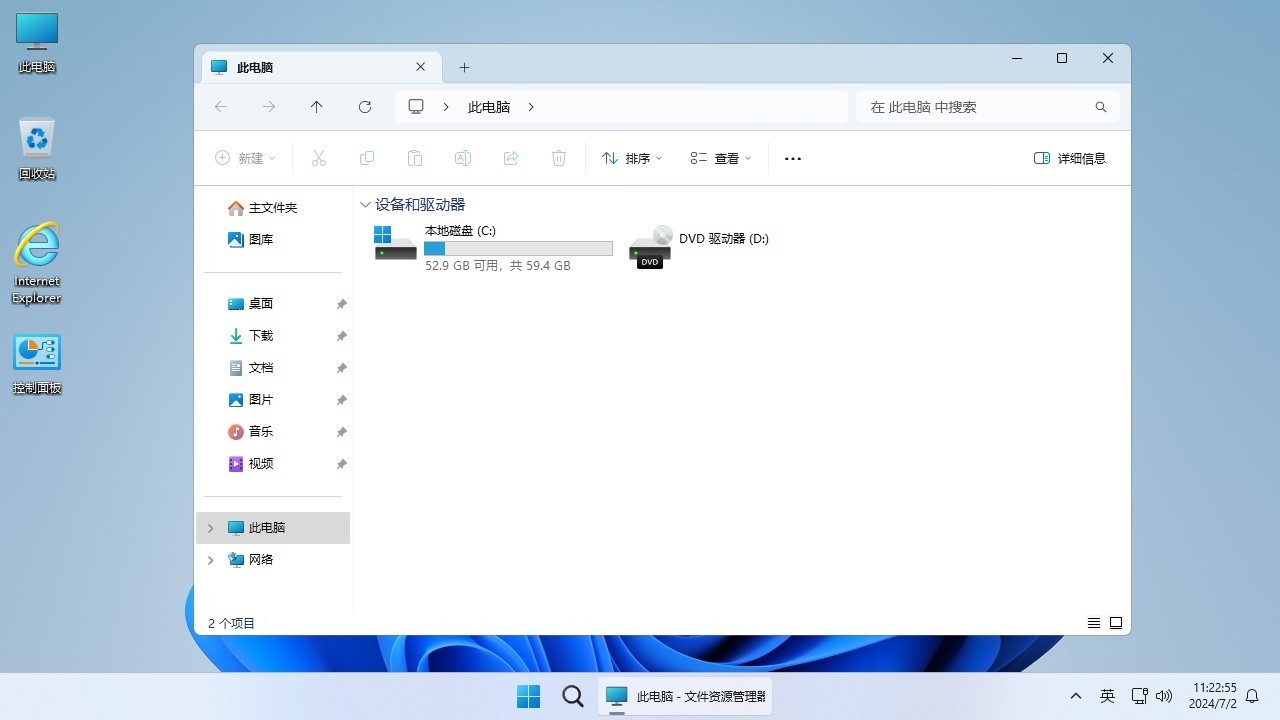Click the 新建 button

tap(244, 158)
